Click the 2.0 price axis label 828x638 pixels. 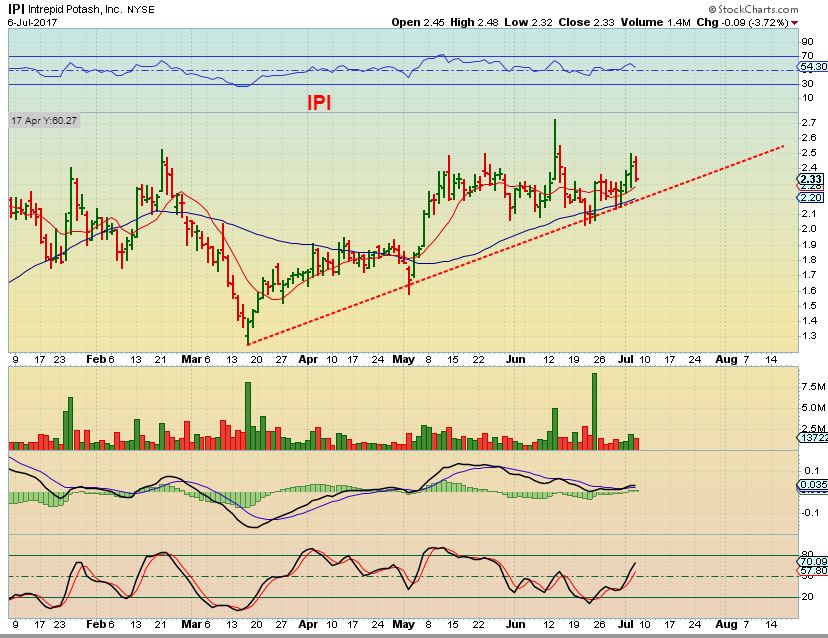[809, 229]
